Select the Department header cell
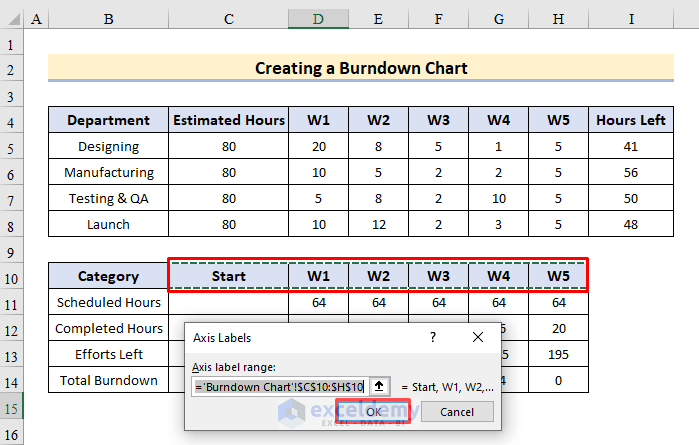The width and height of the screenshot is (699, 445). click(x=108, y=121)
